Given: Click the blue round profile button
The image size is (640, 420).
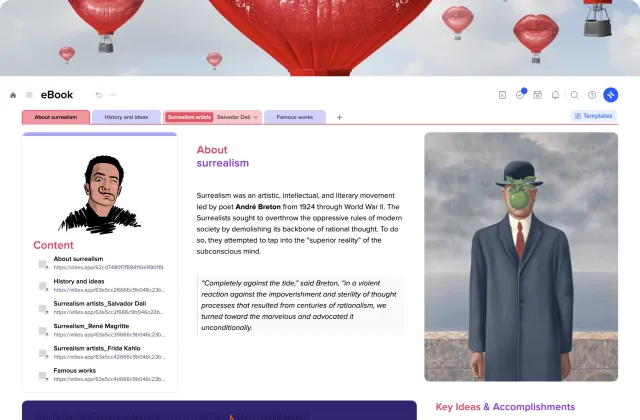Looking at the screenshot, I should [x=611, y=95].
